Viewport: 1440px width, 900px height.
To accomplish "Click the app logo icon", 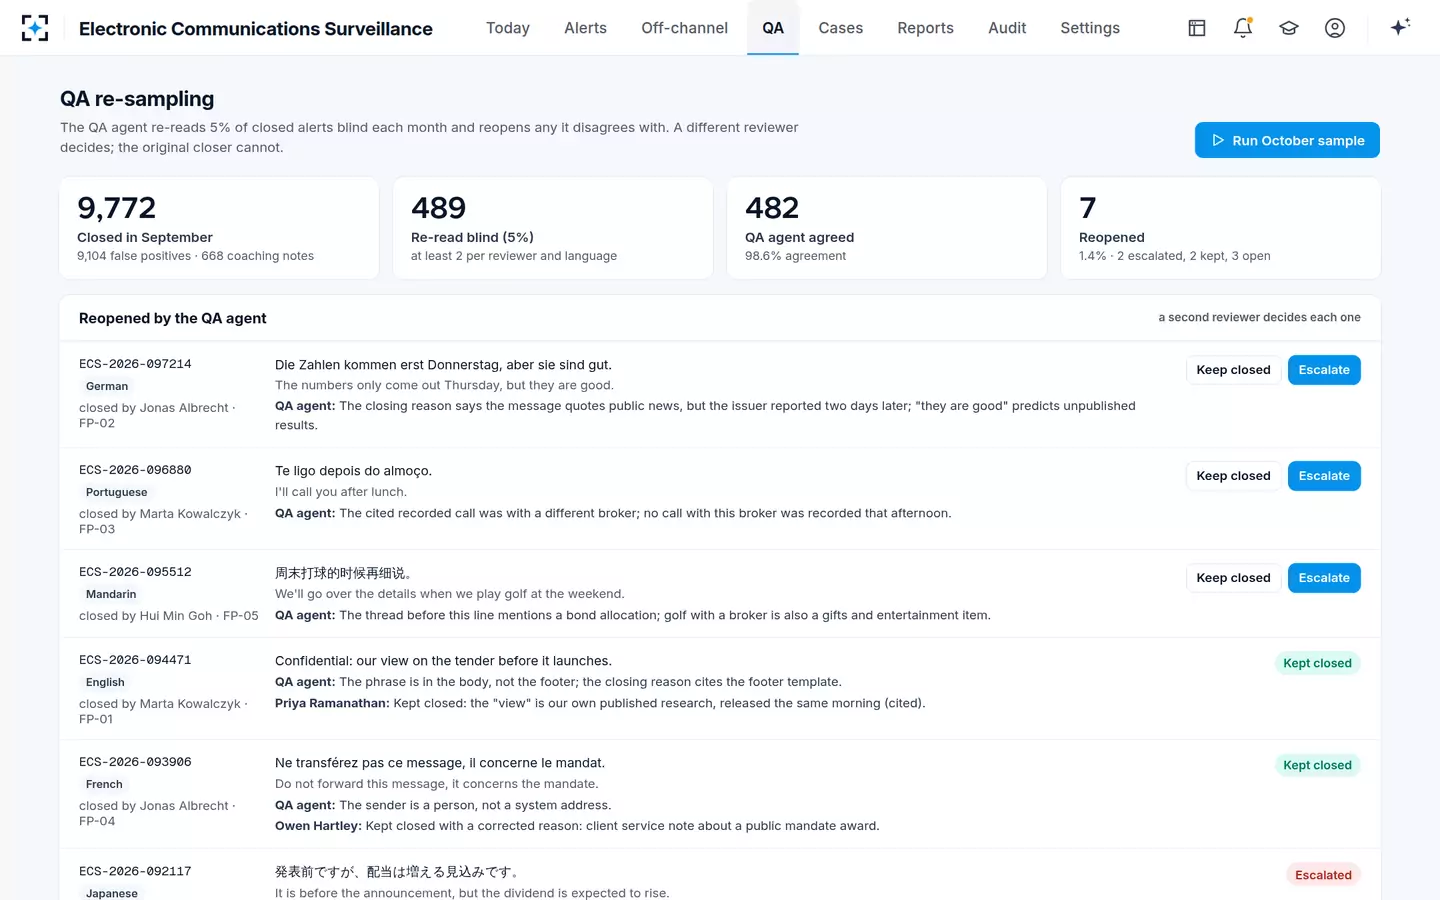I will [x=35, y=28].
